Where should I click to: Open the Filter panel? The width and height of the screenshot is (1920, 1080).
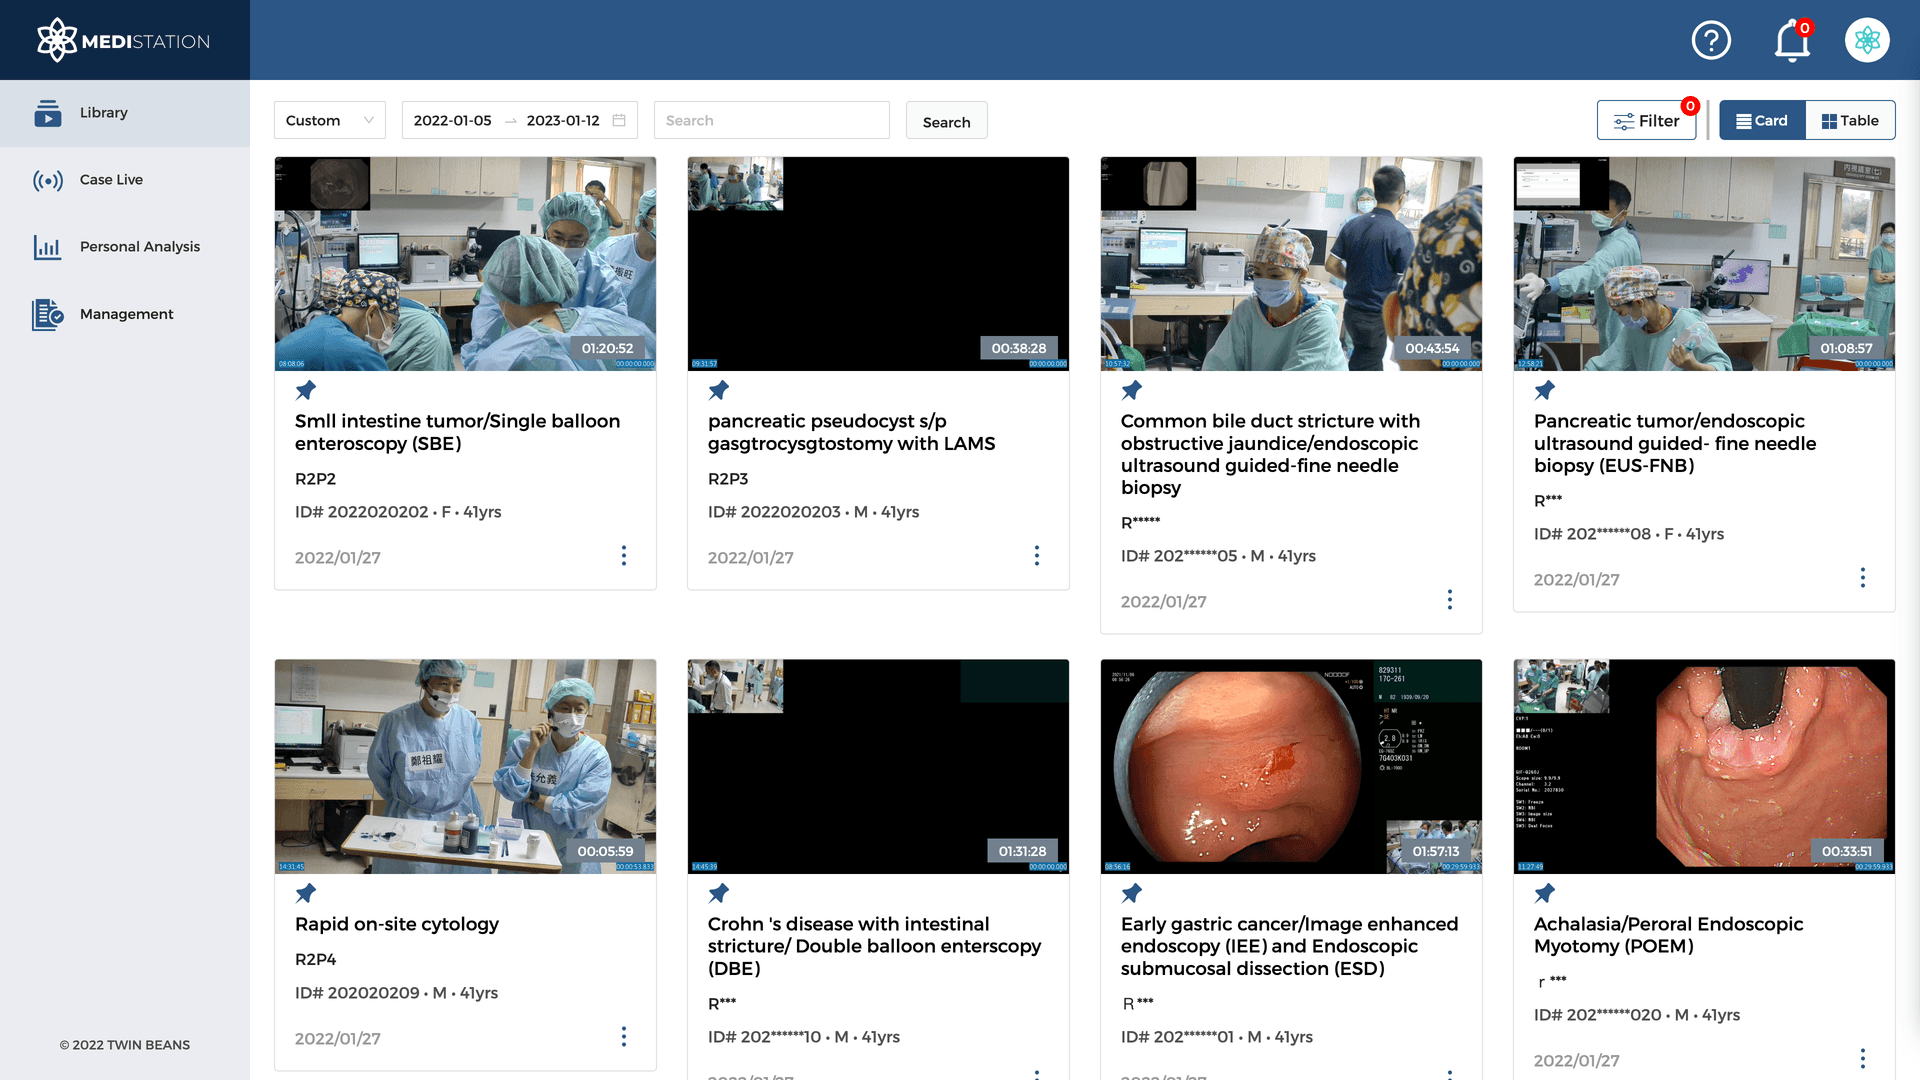point(1647,120)
